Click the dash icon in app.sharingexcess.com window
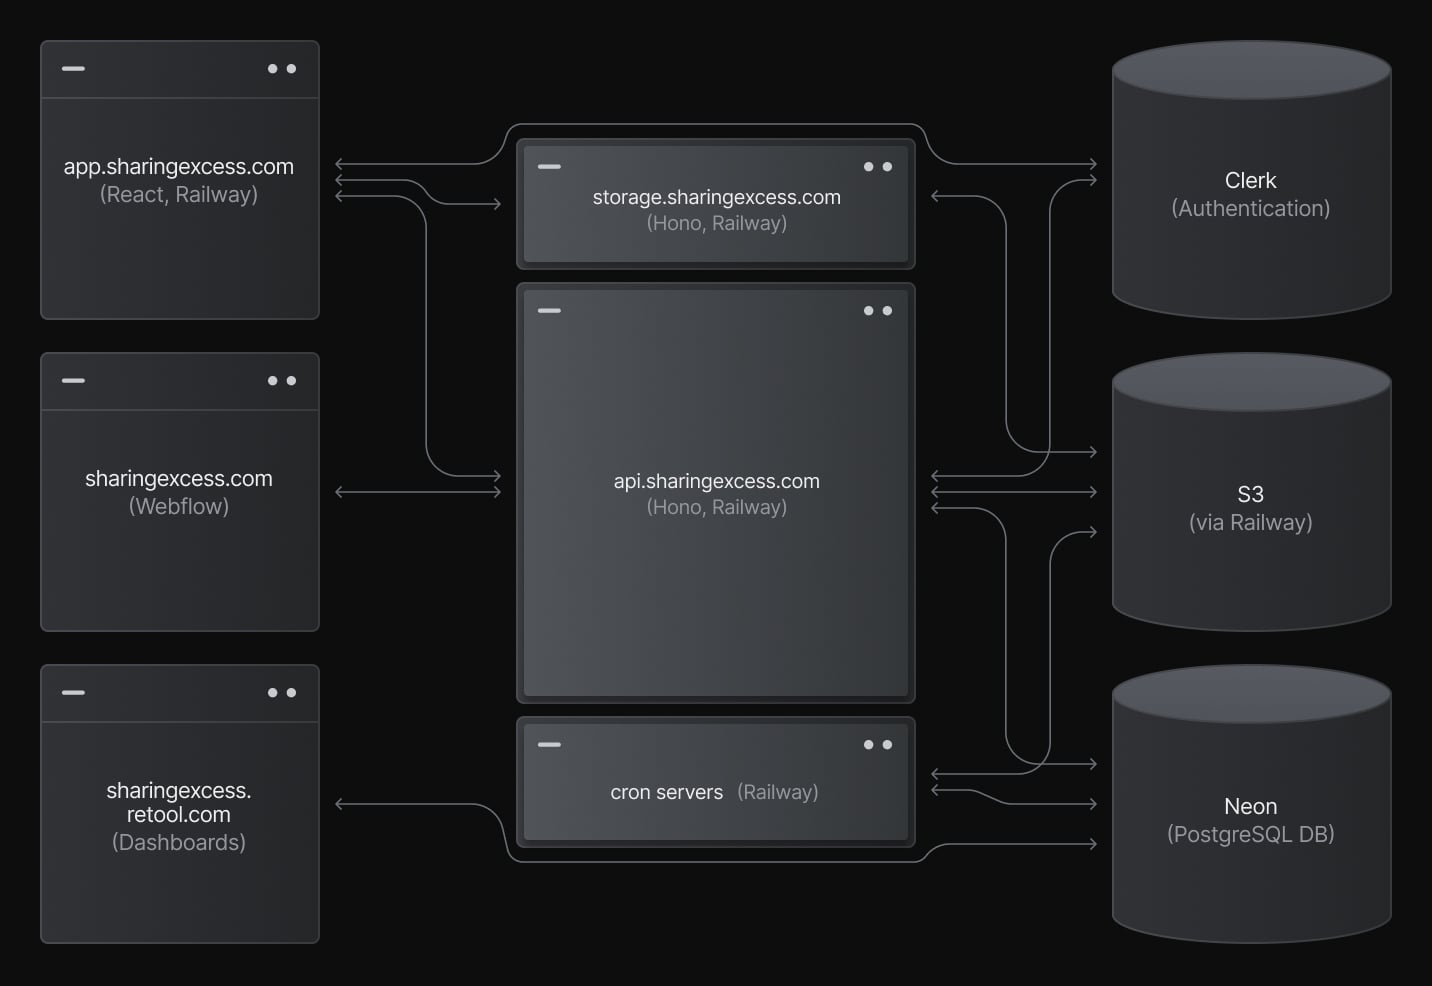The image size is (1432, 986). [x=73, y=69]
